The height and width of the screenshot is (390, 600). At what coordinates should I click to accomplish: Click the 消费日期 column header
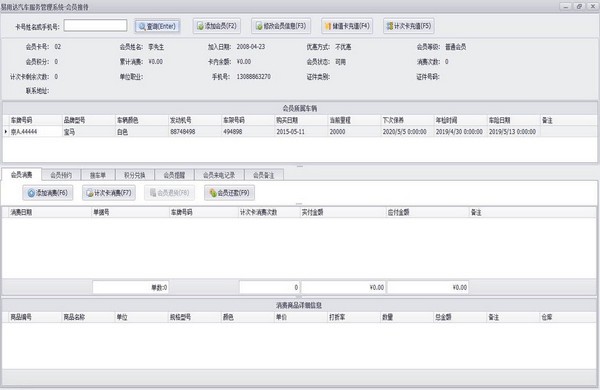pyautogui.click(x=50, y=212)
